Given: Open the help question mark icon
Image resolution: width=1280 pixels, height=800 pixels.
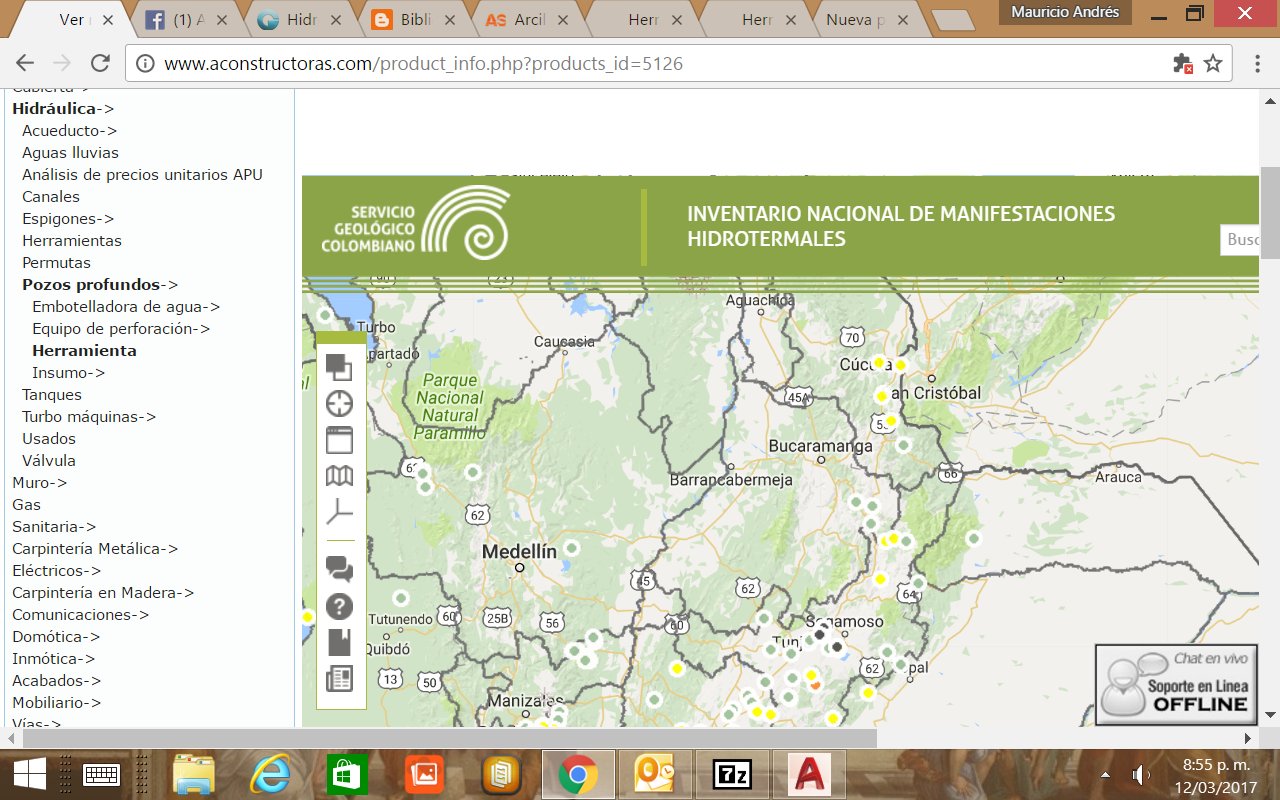Looking at the screenshot, I should pos(340,606).
